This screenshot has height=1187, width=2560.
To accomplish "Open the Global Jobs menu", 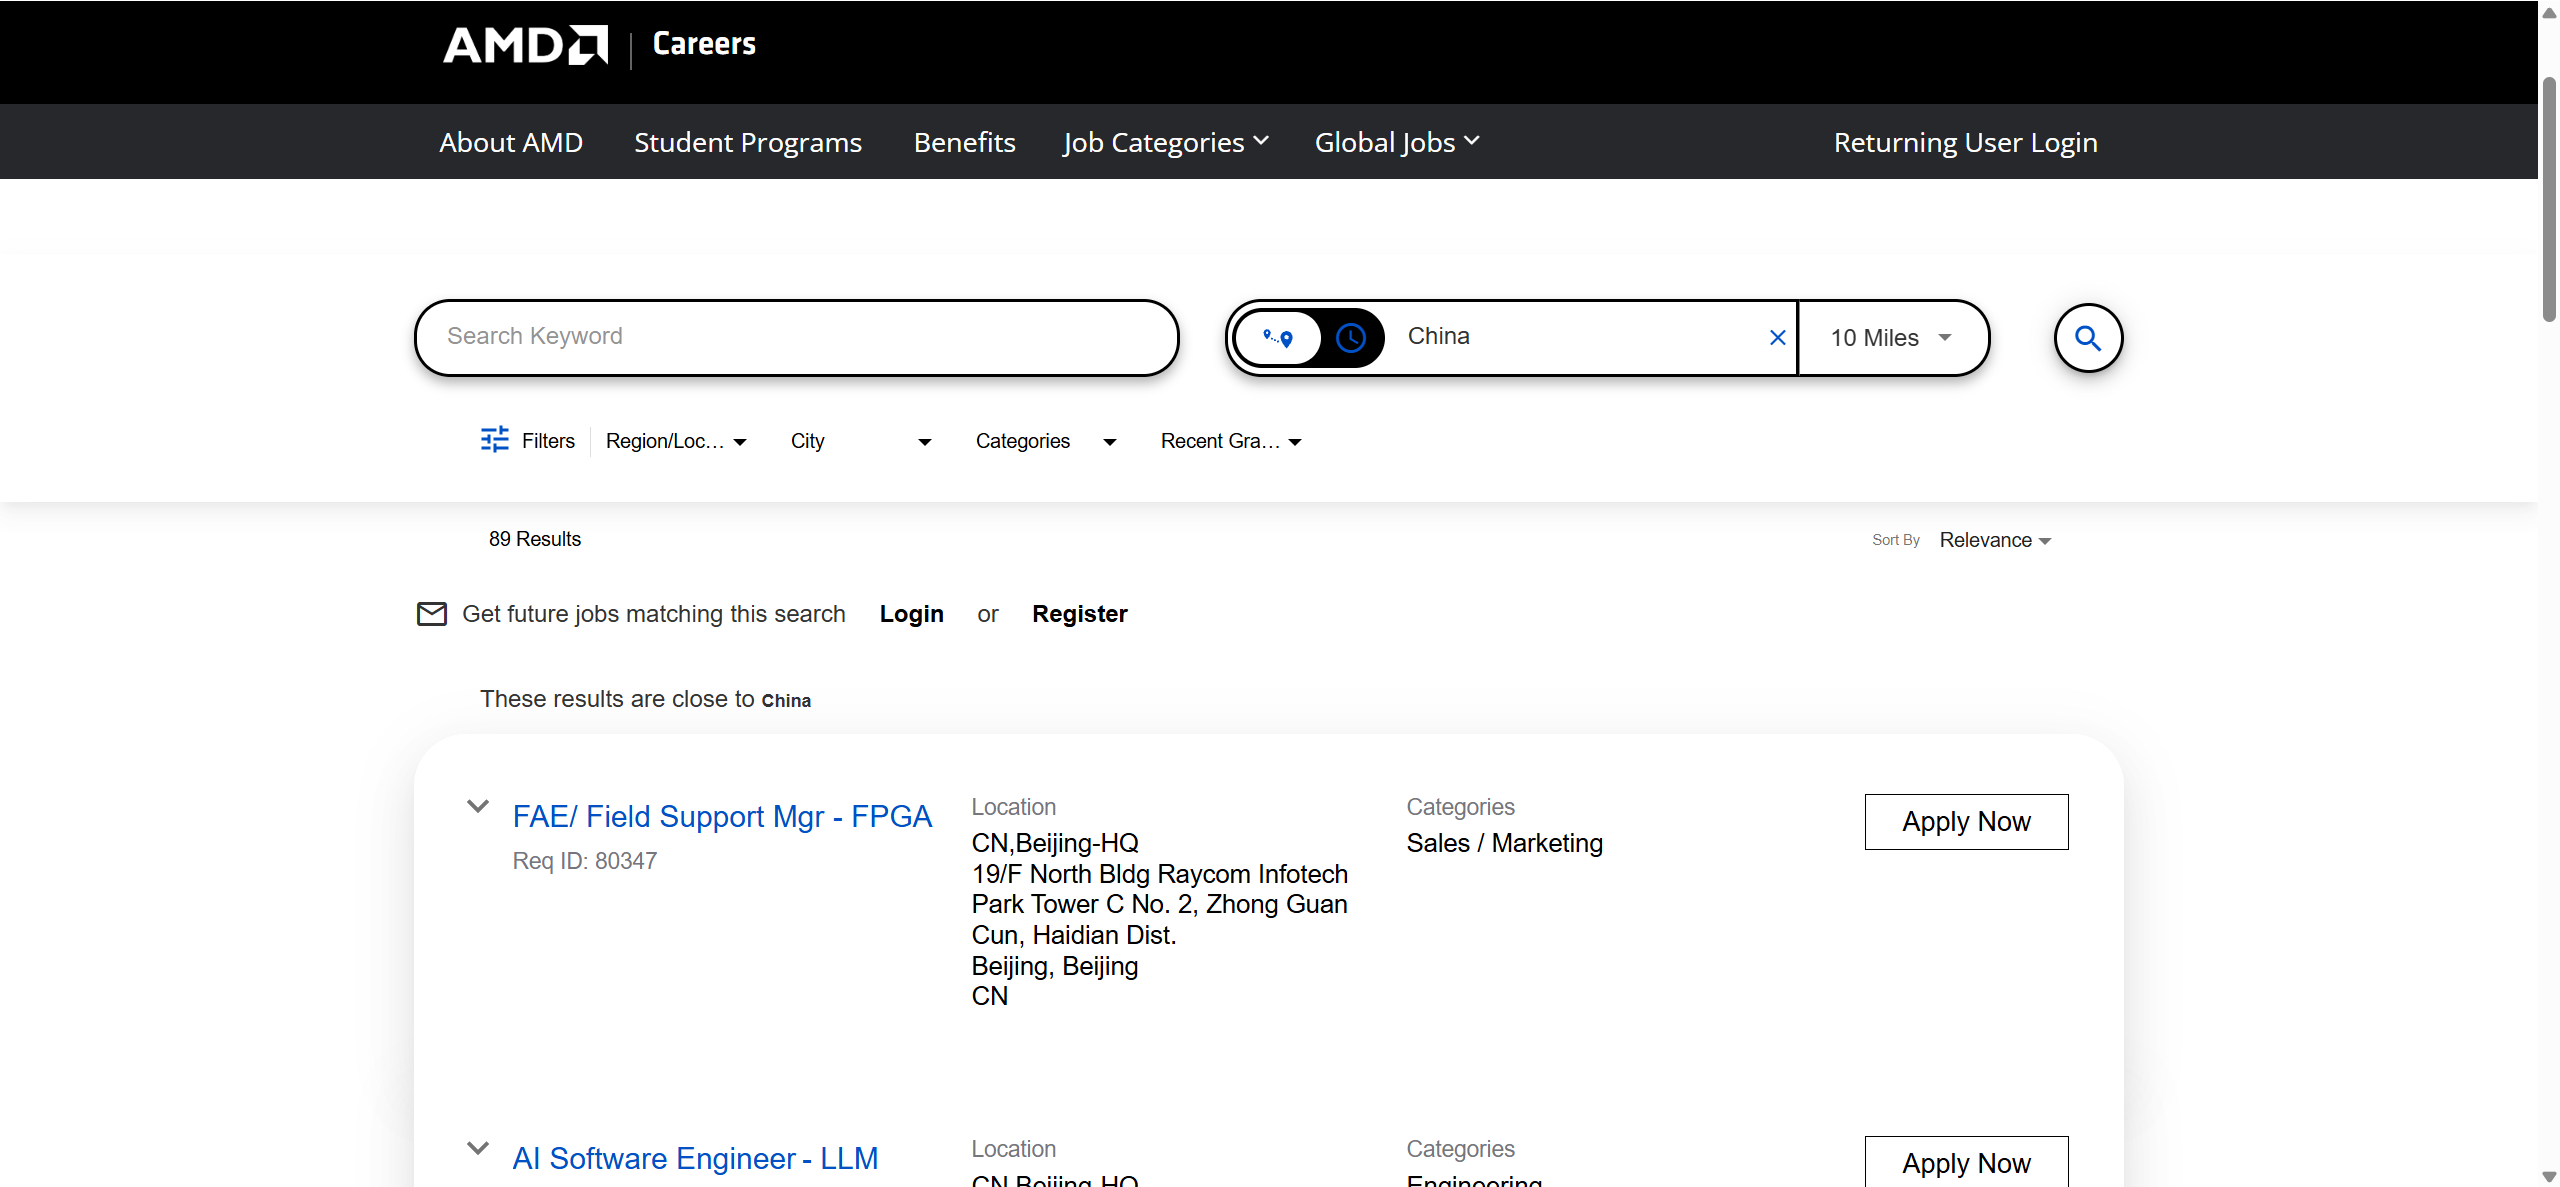I will (1396, 142).
